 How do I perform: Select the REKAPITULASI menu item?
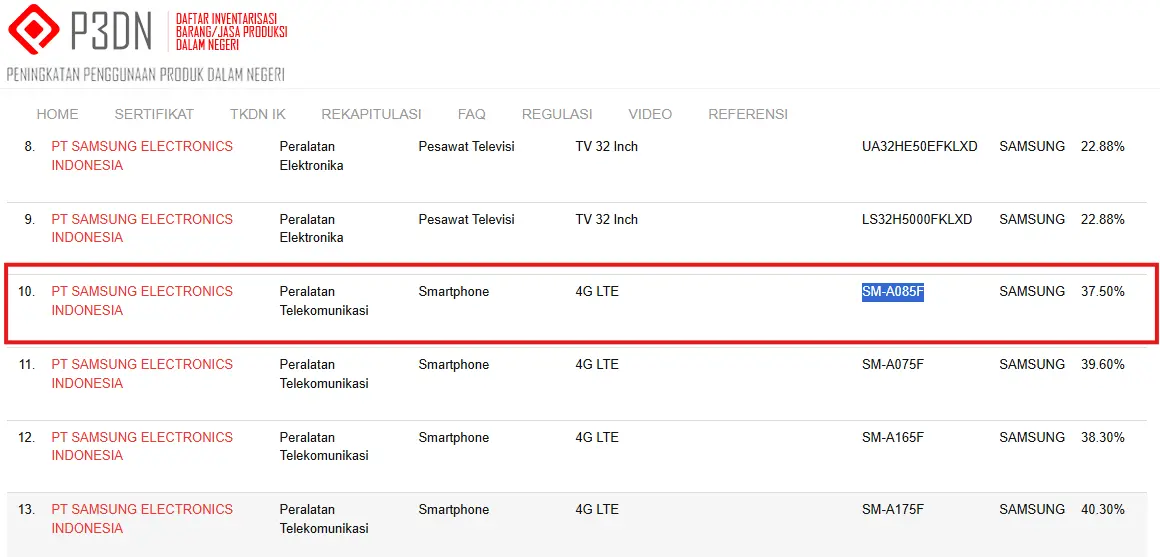click(x=371, y=115)
